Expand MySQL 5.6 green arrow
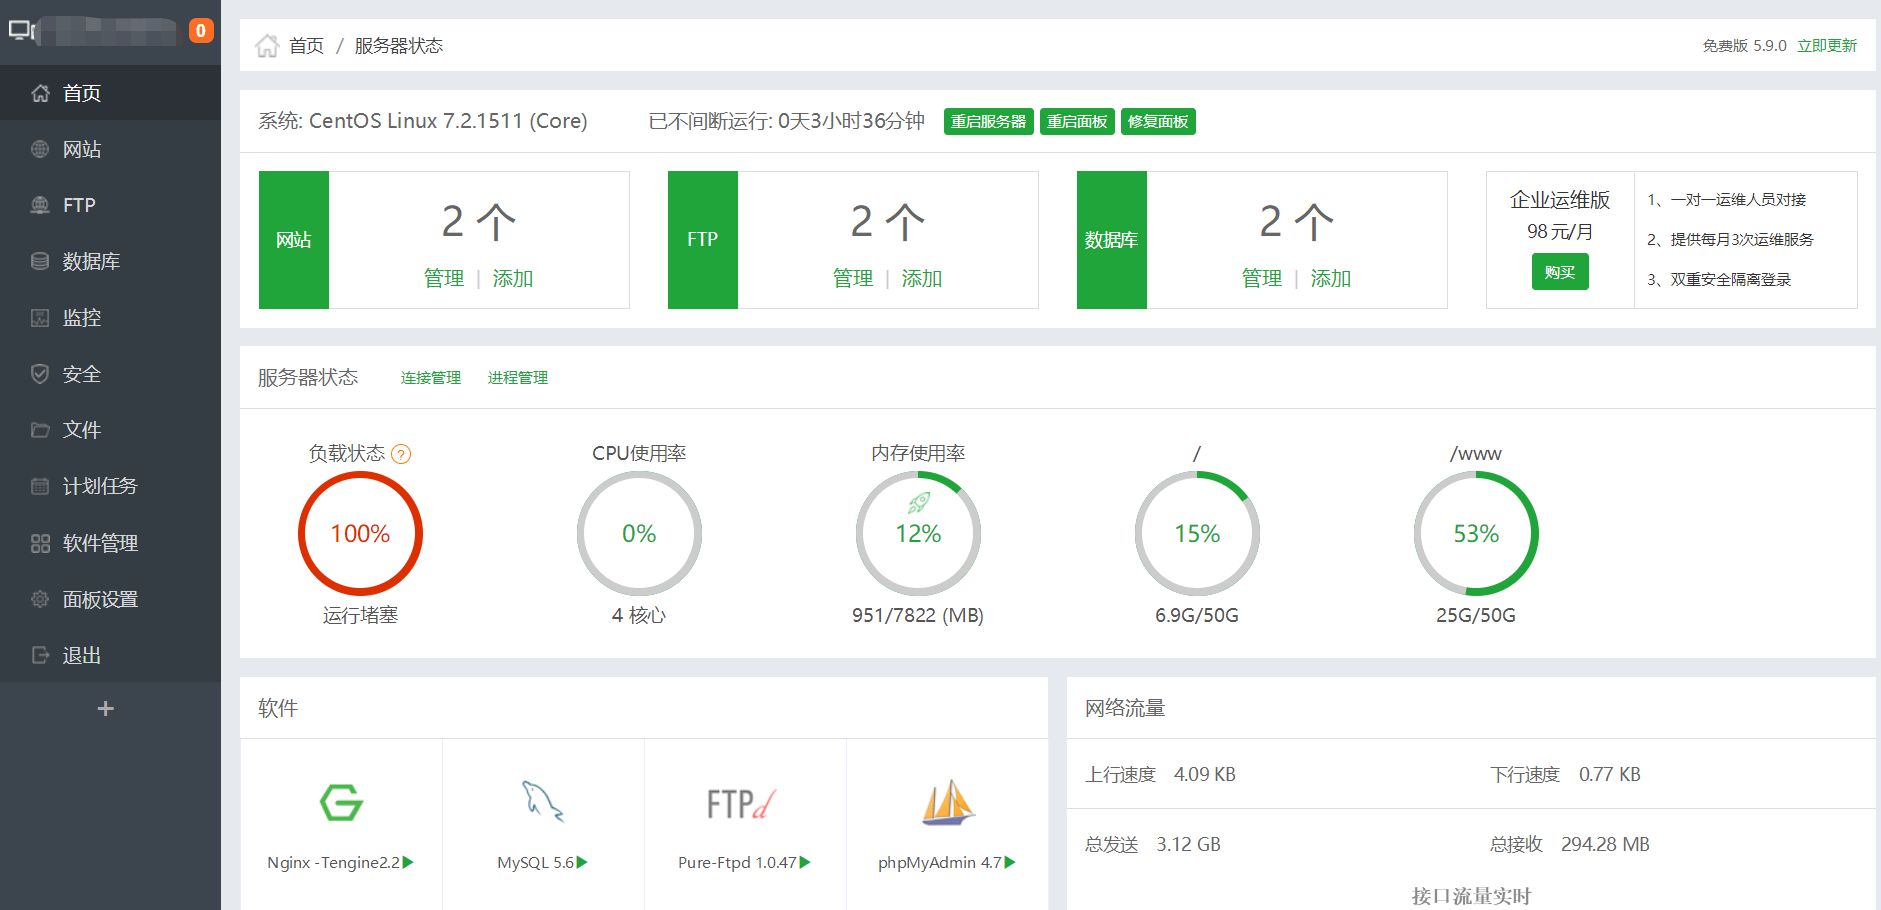The image size is (1881, 910). 582,862
